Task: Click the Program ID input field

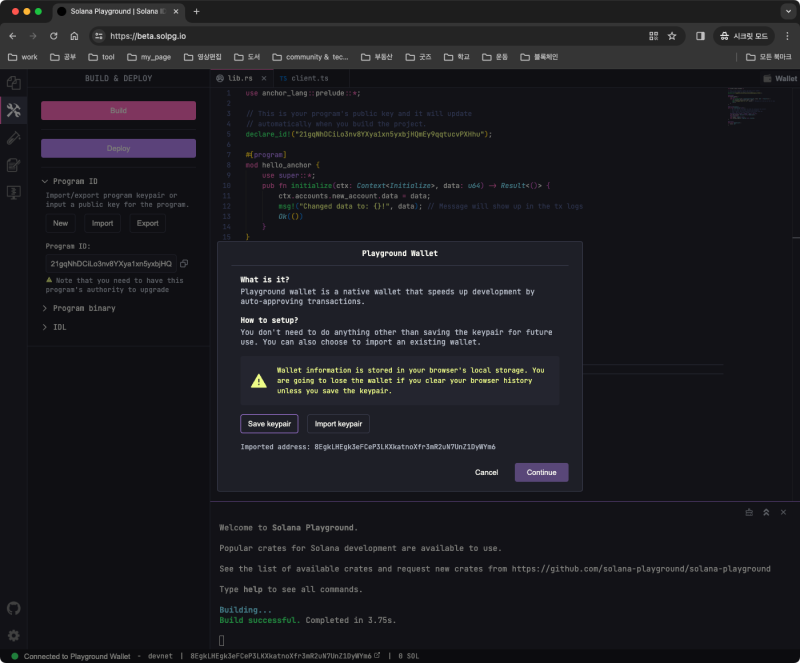Action: coord(111,264)
